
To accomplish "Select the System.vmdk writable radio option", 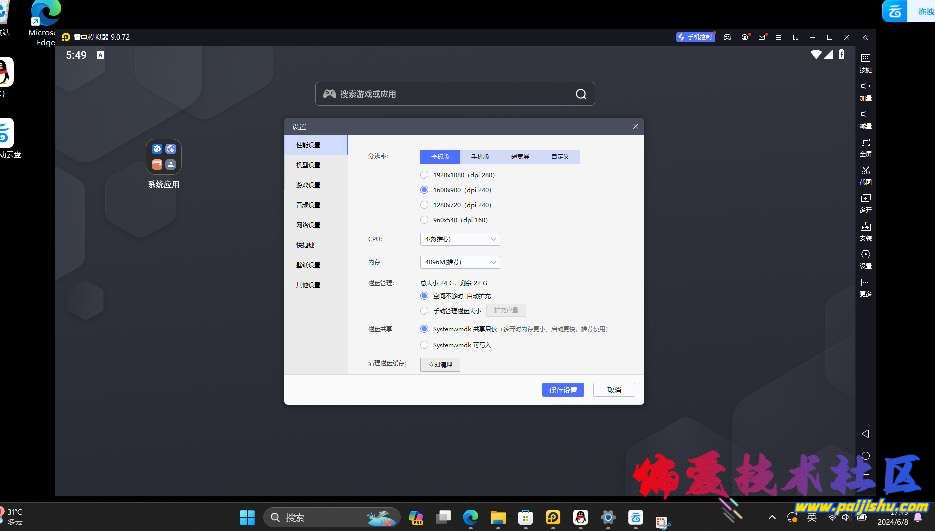I will [424, 345].
